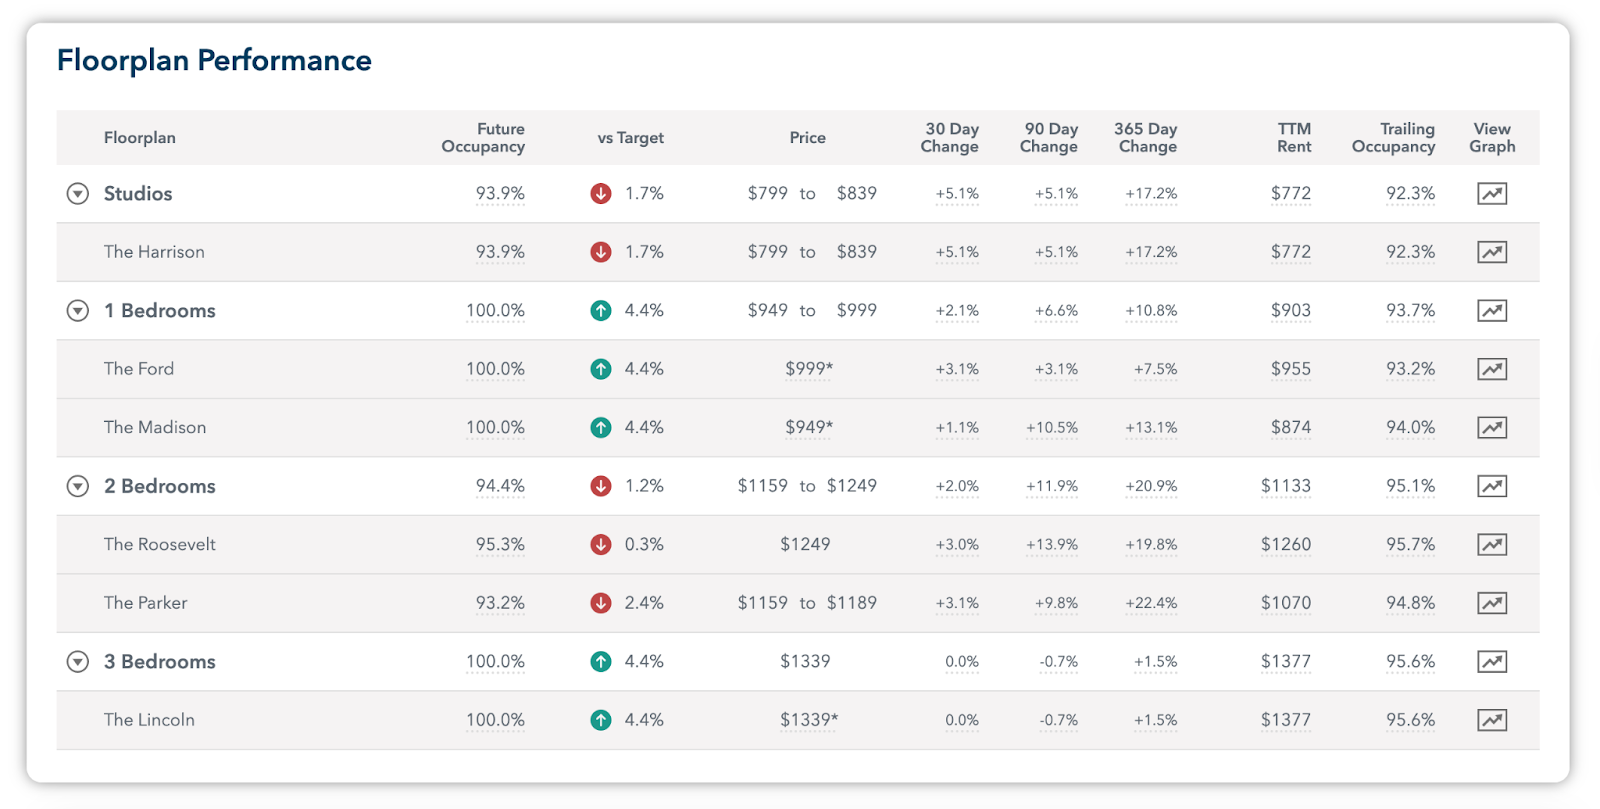Click the Price column header
1600x809 pixels.
[807, 138]
